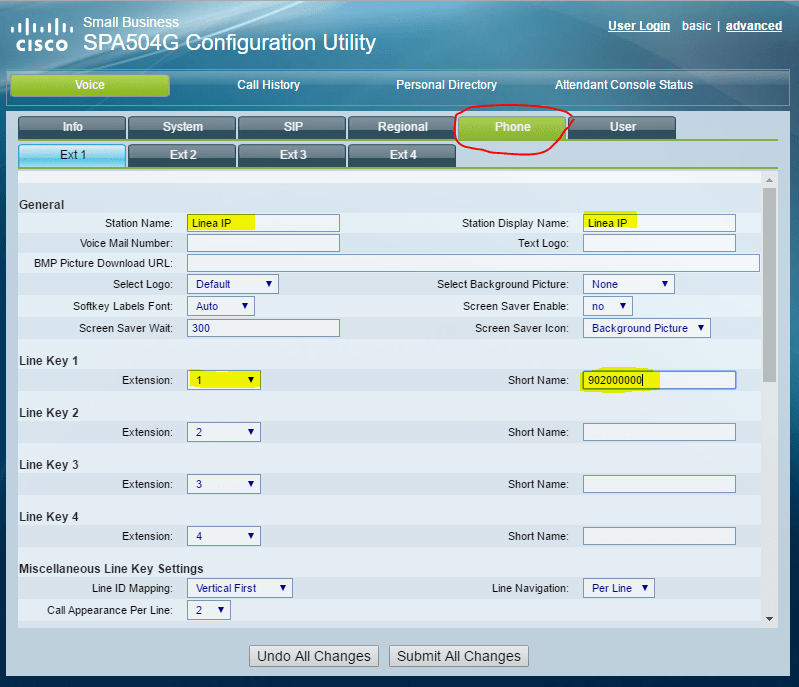Open Line Key 4 Extension dropdown
799x687 pixels.
point(224,536)
